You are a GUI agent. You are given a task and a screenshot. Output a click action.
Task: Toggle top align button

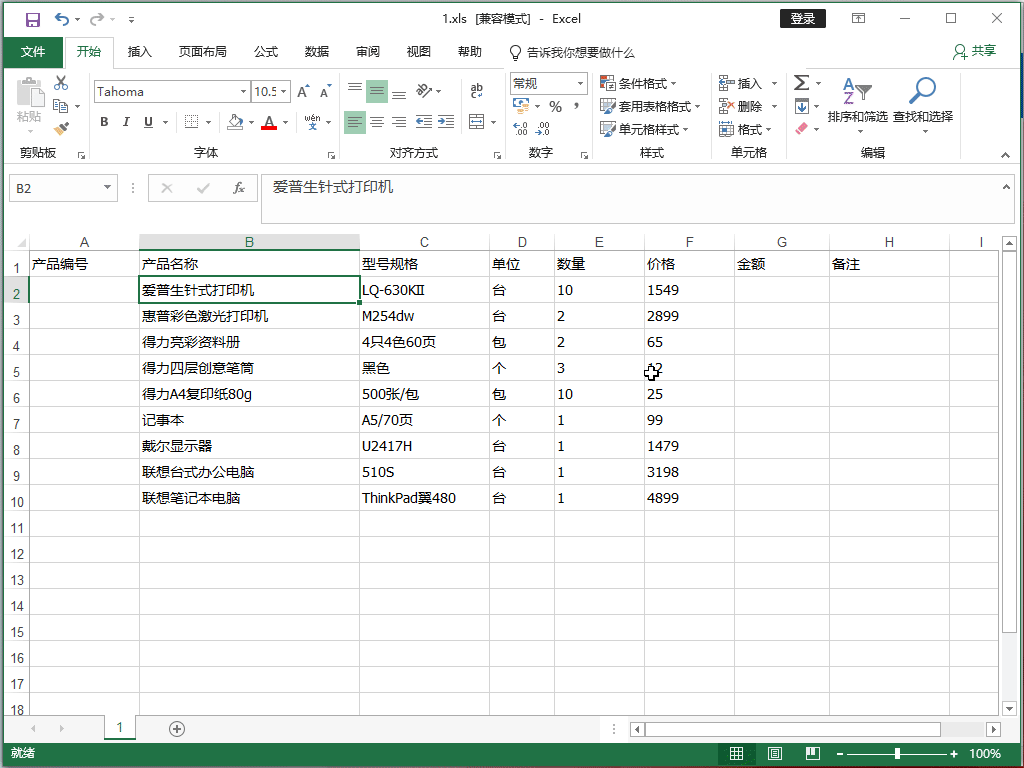355,91
